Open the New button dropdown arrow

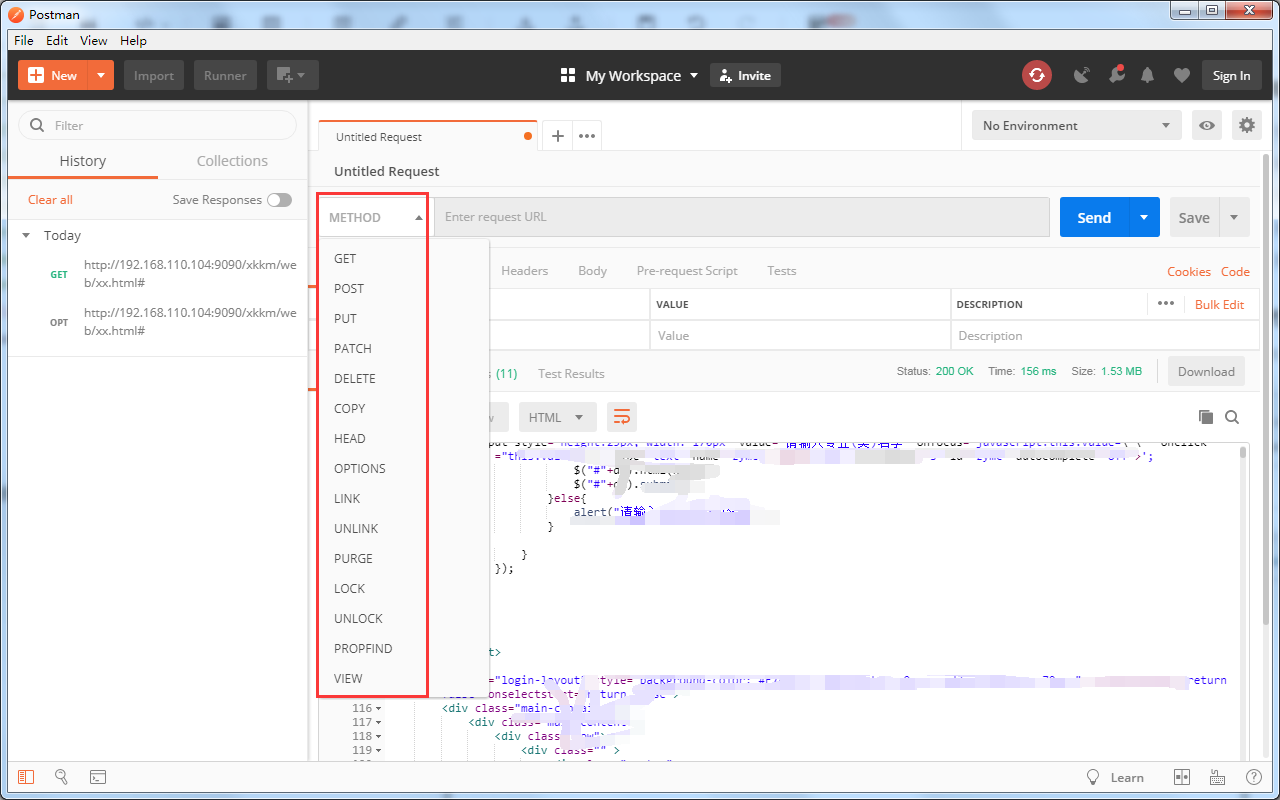[101, 75]
